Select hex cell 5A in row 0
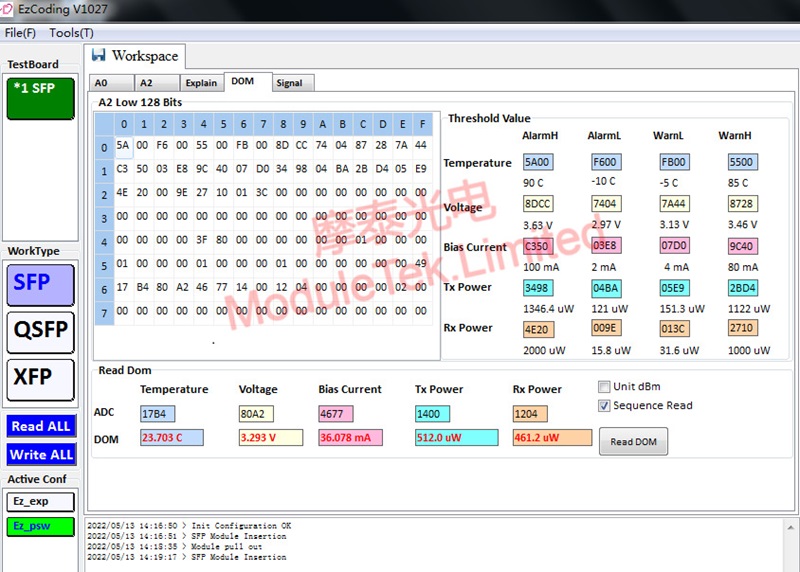Image resolution: width=800 pixels, height=572 pixels. pos(123,145)
